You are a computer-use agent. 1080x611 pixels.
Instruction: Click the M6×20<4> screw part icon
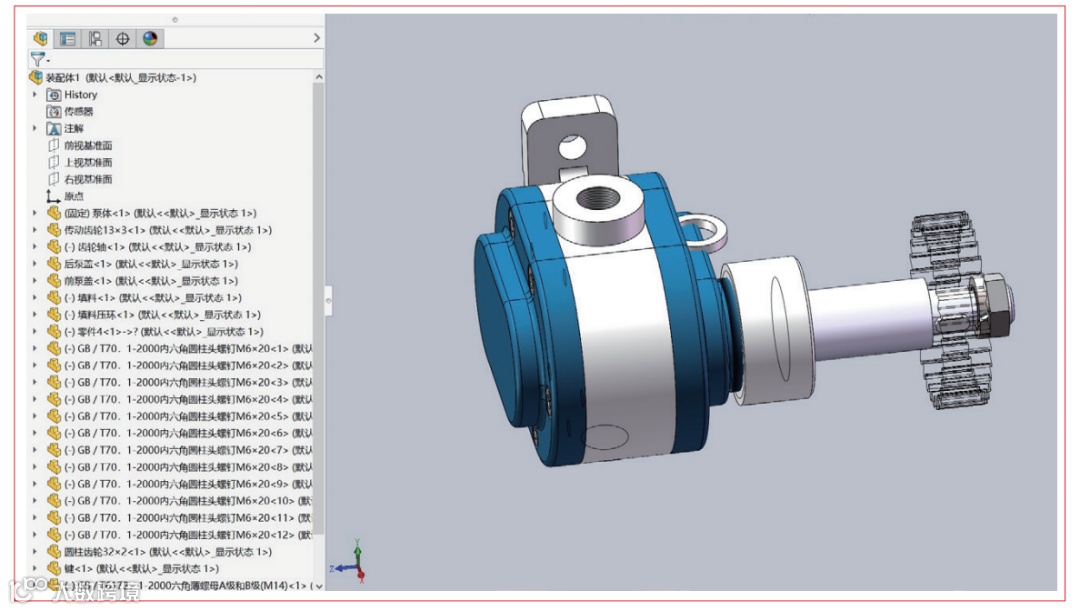54,400
